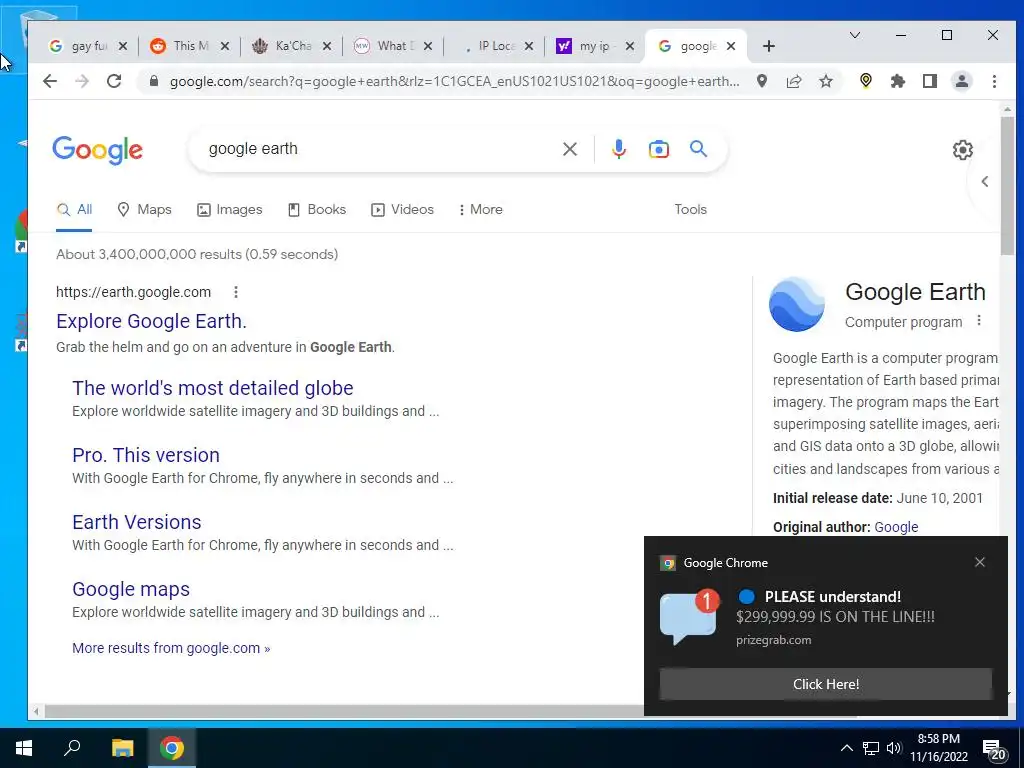Click the Chrome taskbar icon
The height and width of the screenshot is (768, 1024).
click(172, 748)
